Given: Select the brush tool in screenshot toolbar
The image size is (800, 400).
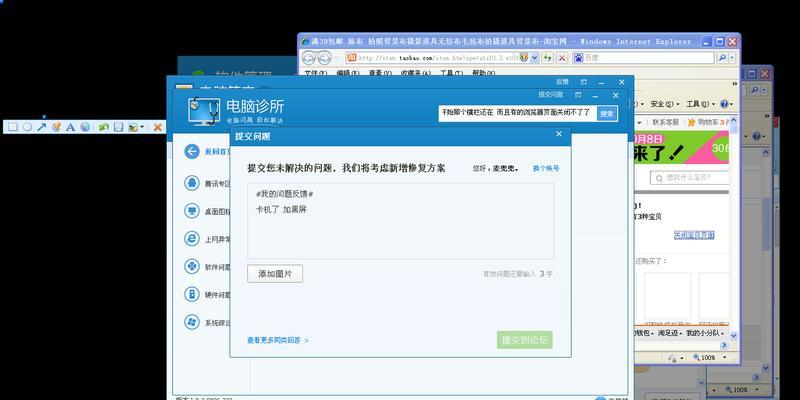Looking at the screenshot, I should 56,127.
